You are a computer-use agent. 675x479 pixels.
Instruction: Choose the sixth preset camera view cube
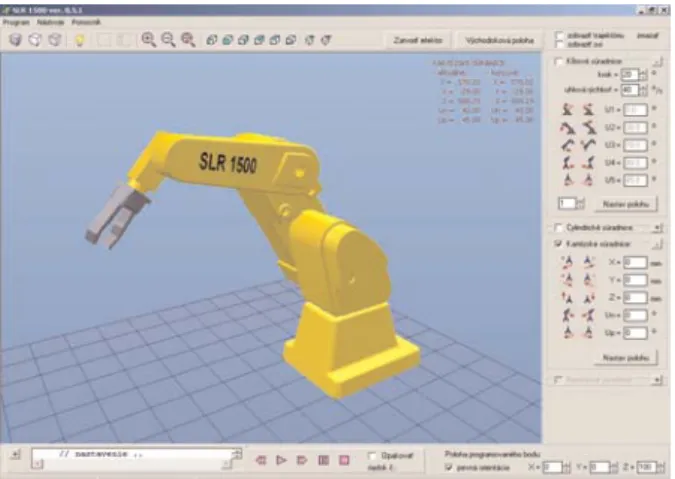pos(291,40)
